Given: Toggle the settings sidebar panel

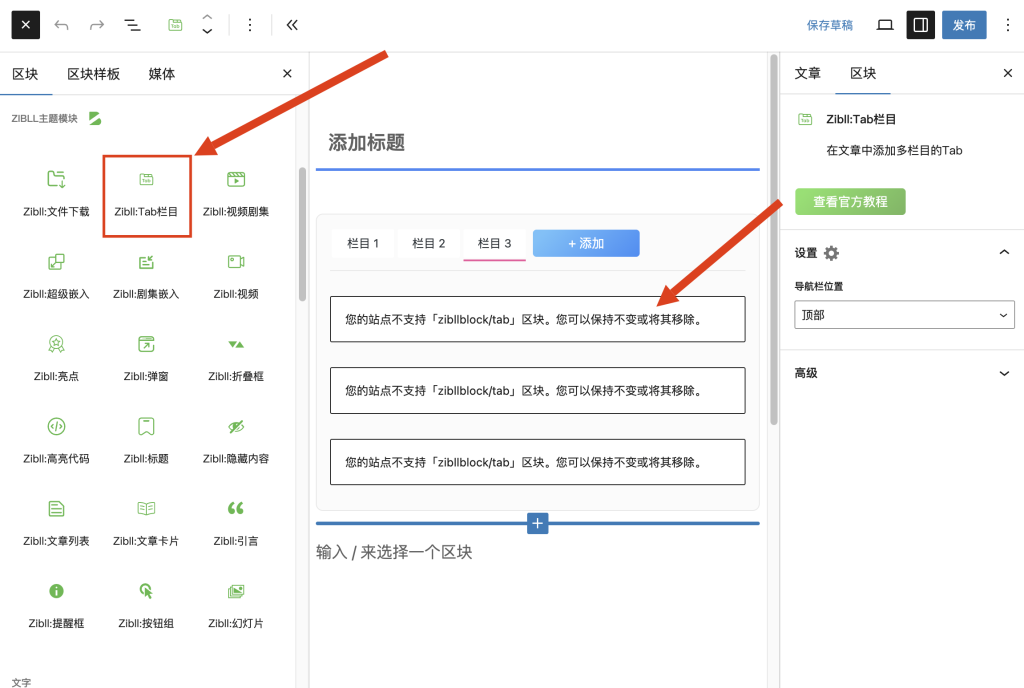Looking at the screenshot, I should (x=920, y=25).
